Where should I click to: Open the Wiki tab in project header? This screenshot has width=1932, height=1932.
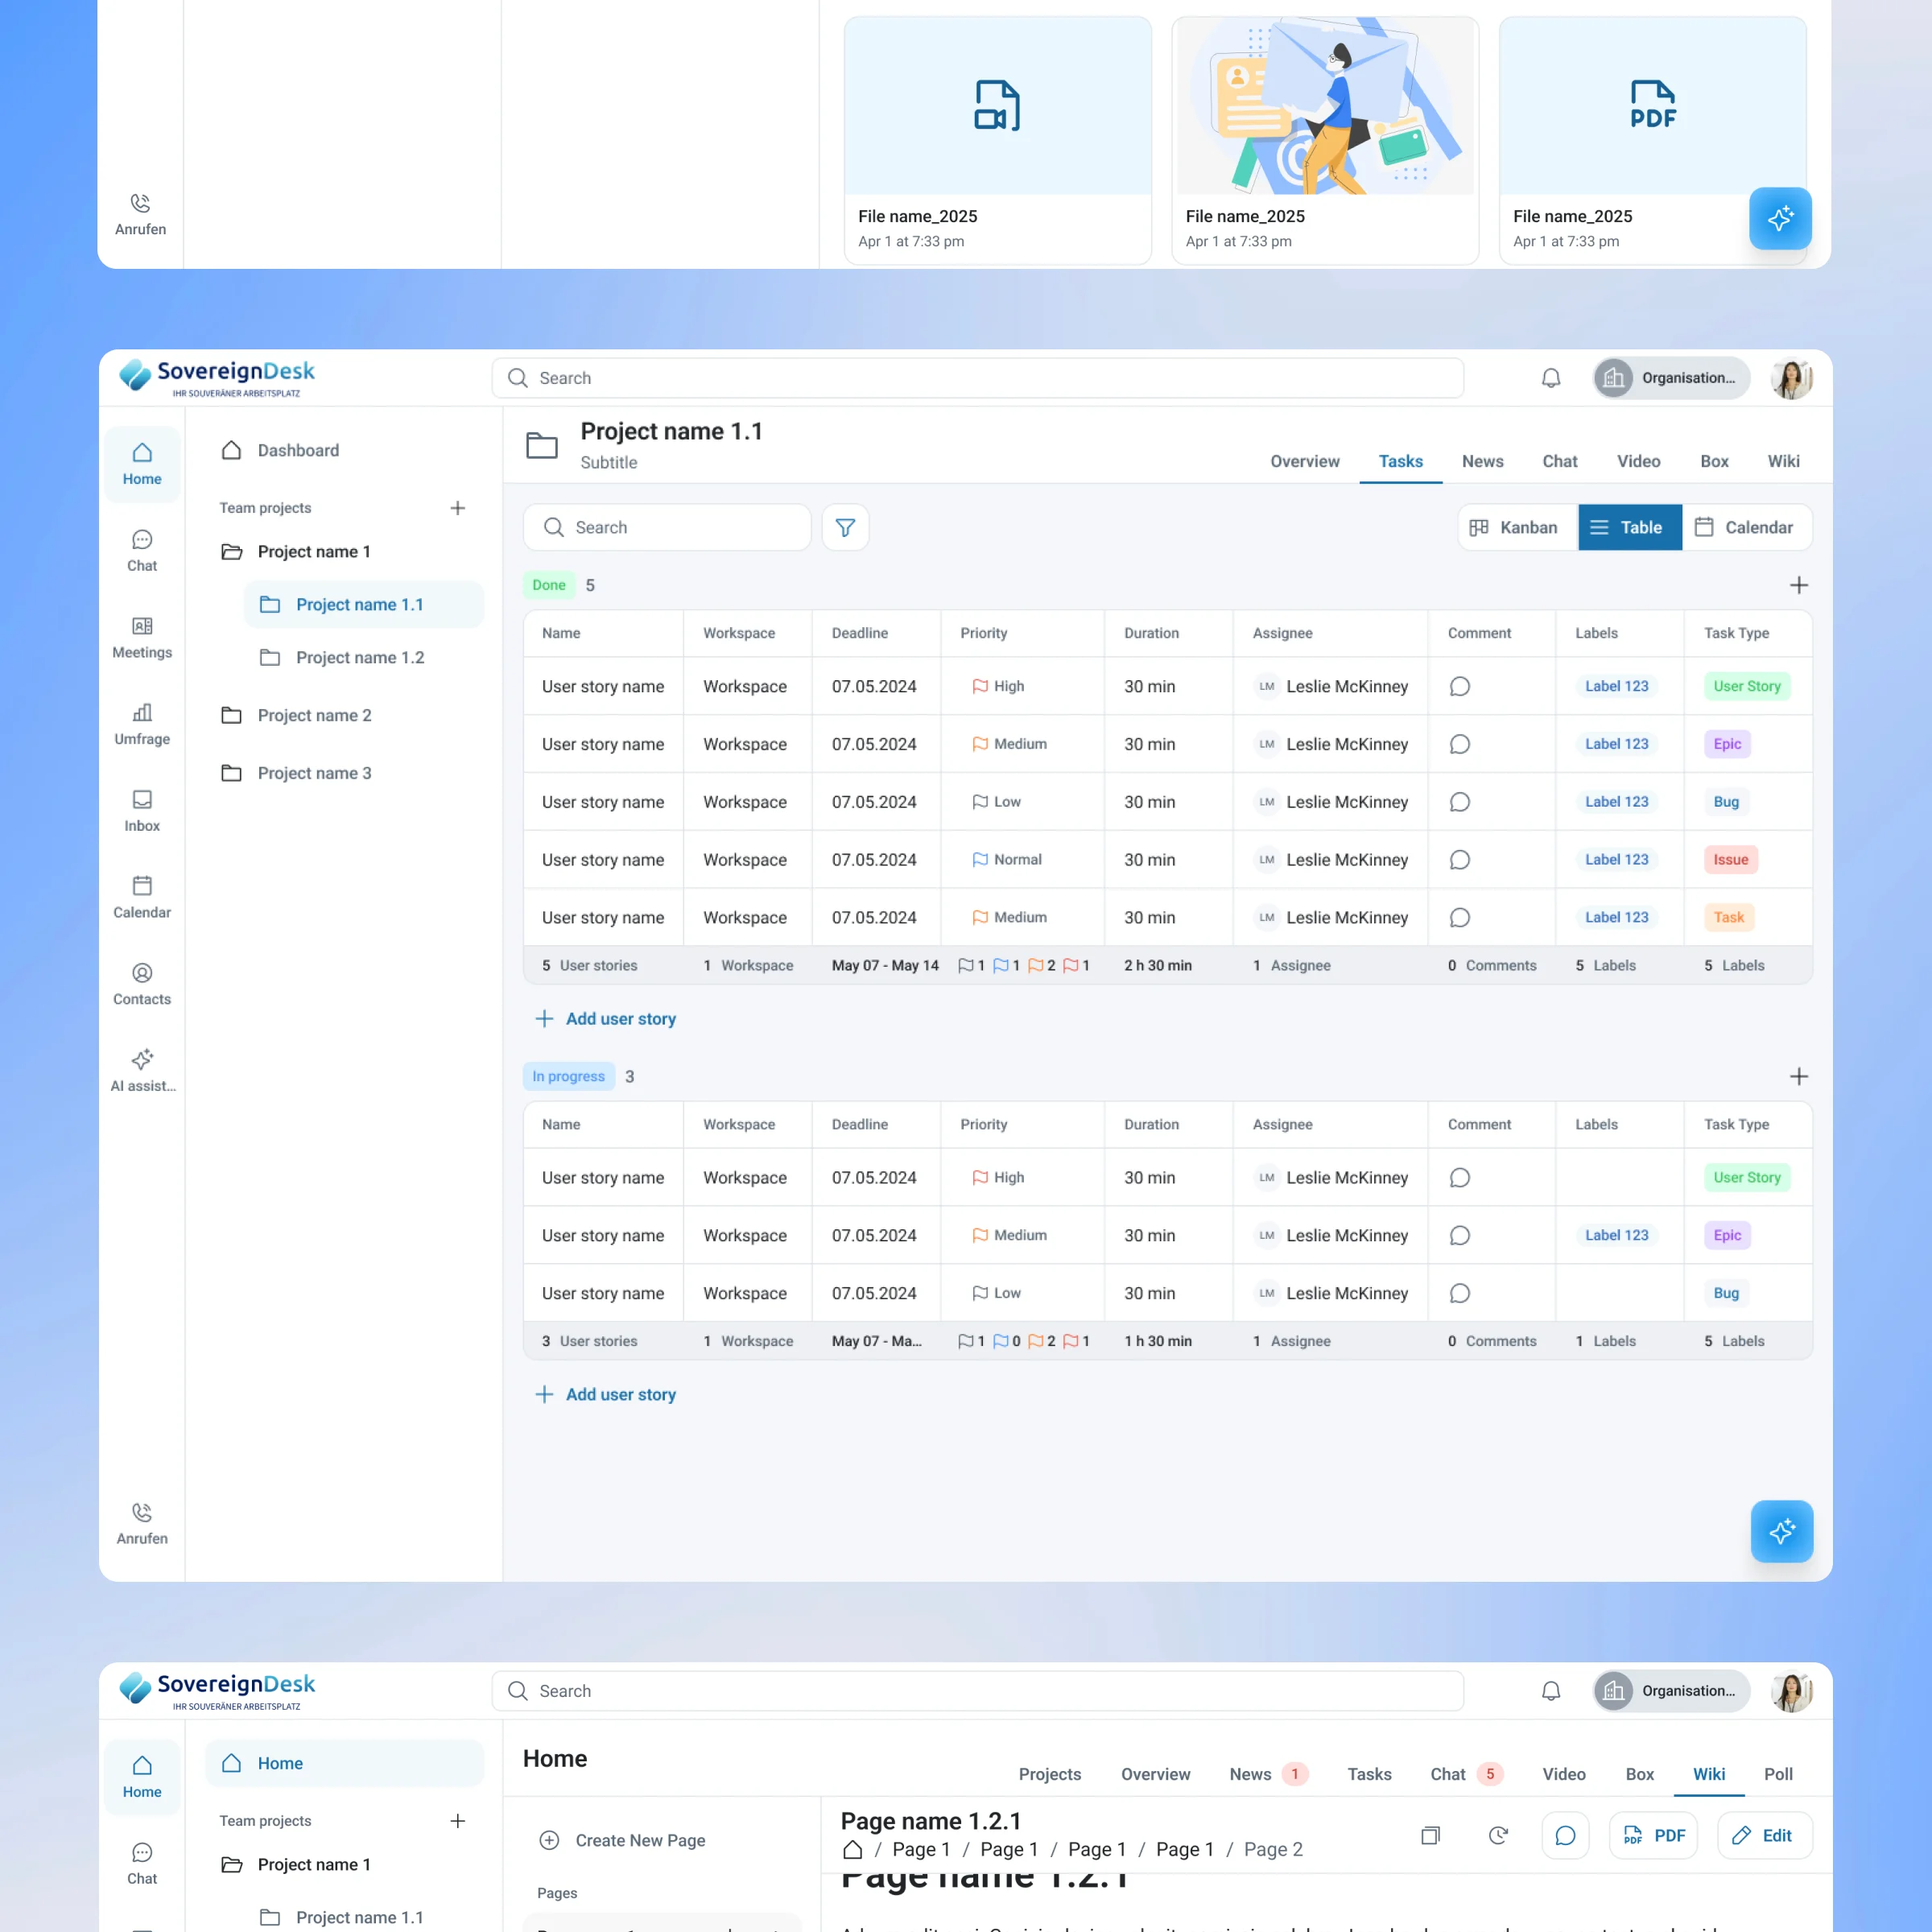pyautogui.click(x=1782, y=461)
